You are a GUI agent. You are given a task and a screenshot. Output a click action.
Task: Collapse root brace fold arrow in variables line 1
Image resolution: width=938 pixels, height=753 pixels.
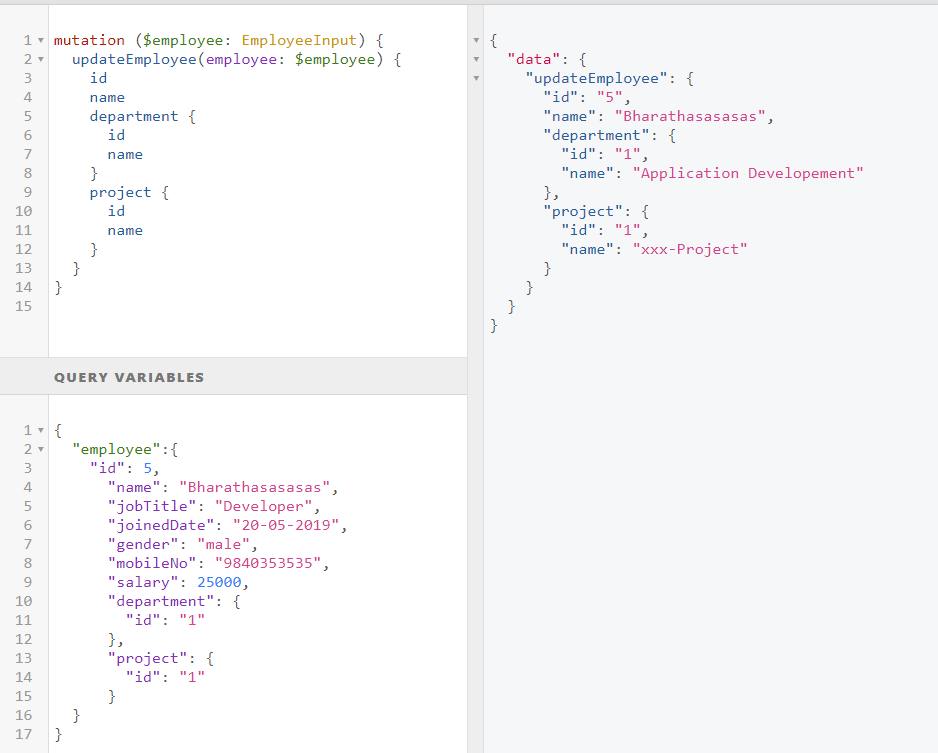(x=41, y=431)
